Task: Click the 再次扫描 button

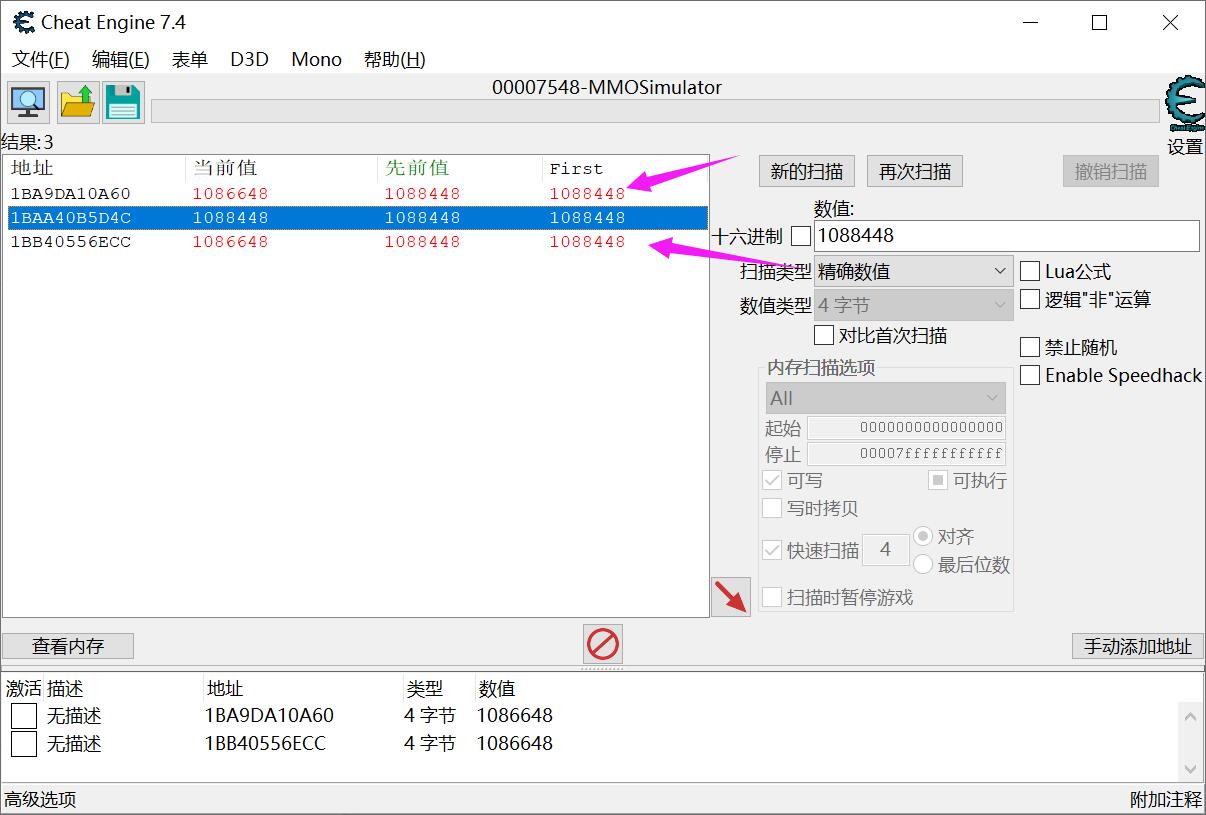Action: [x=914, y=171]
